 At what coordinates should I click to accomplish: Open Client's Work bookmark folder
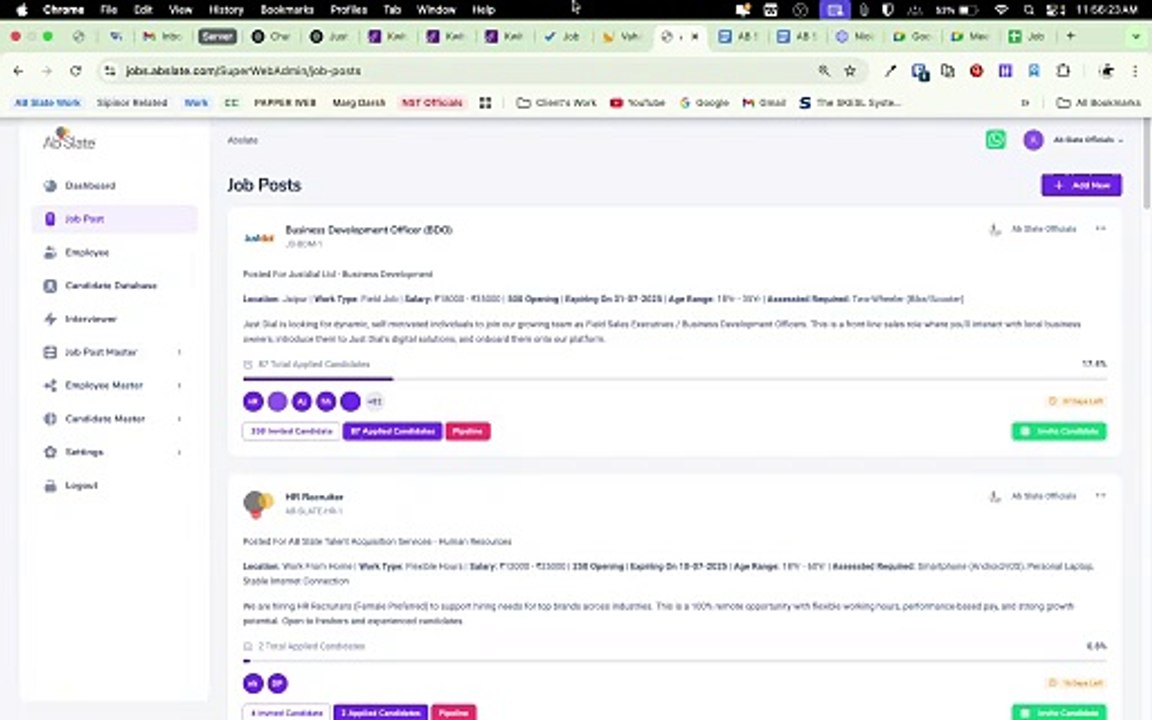556,103
